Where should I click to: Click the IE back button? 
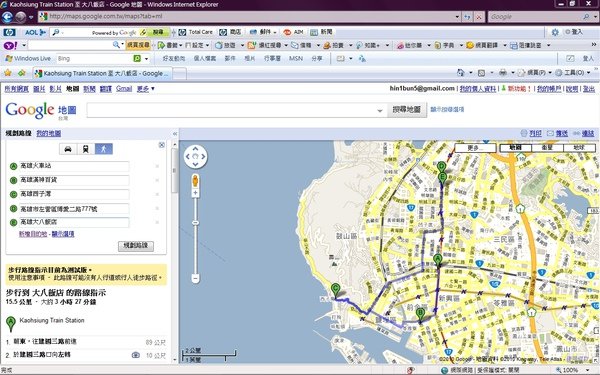point(7,17)
